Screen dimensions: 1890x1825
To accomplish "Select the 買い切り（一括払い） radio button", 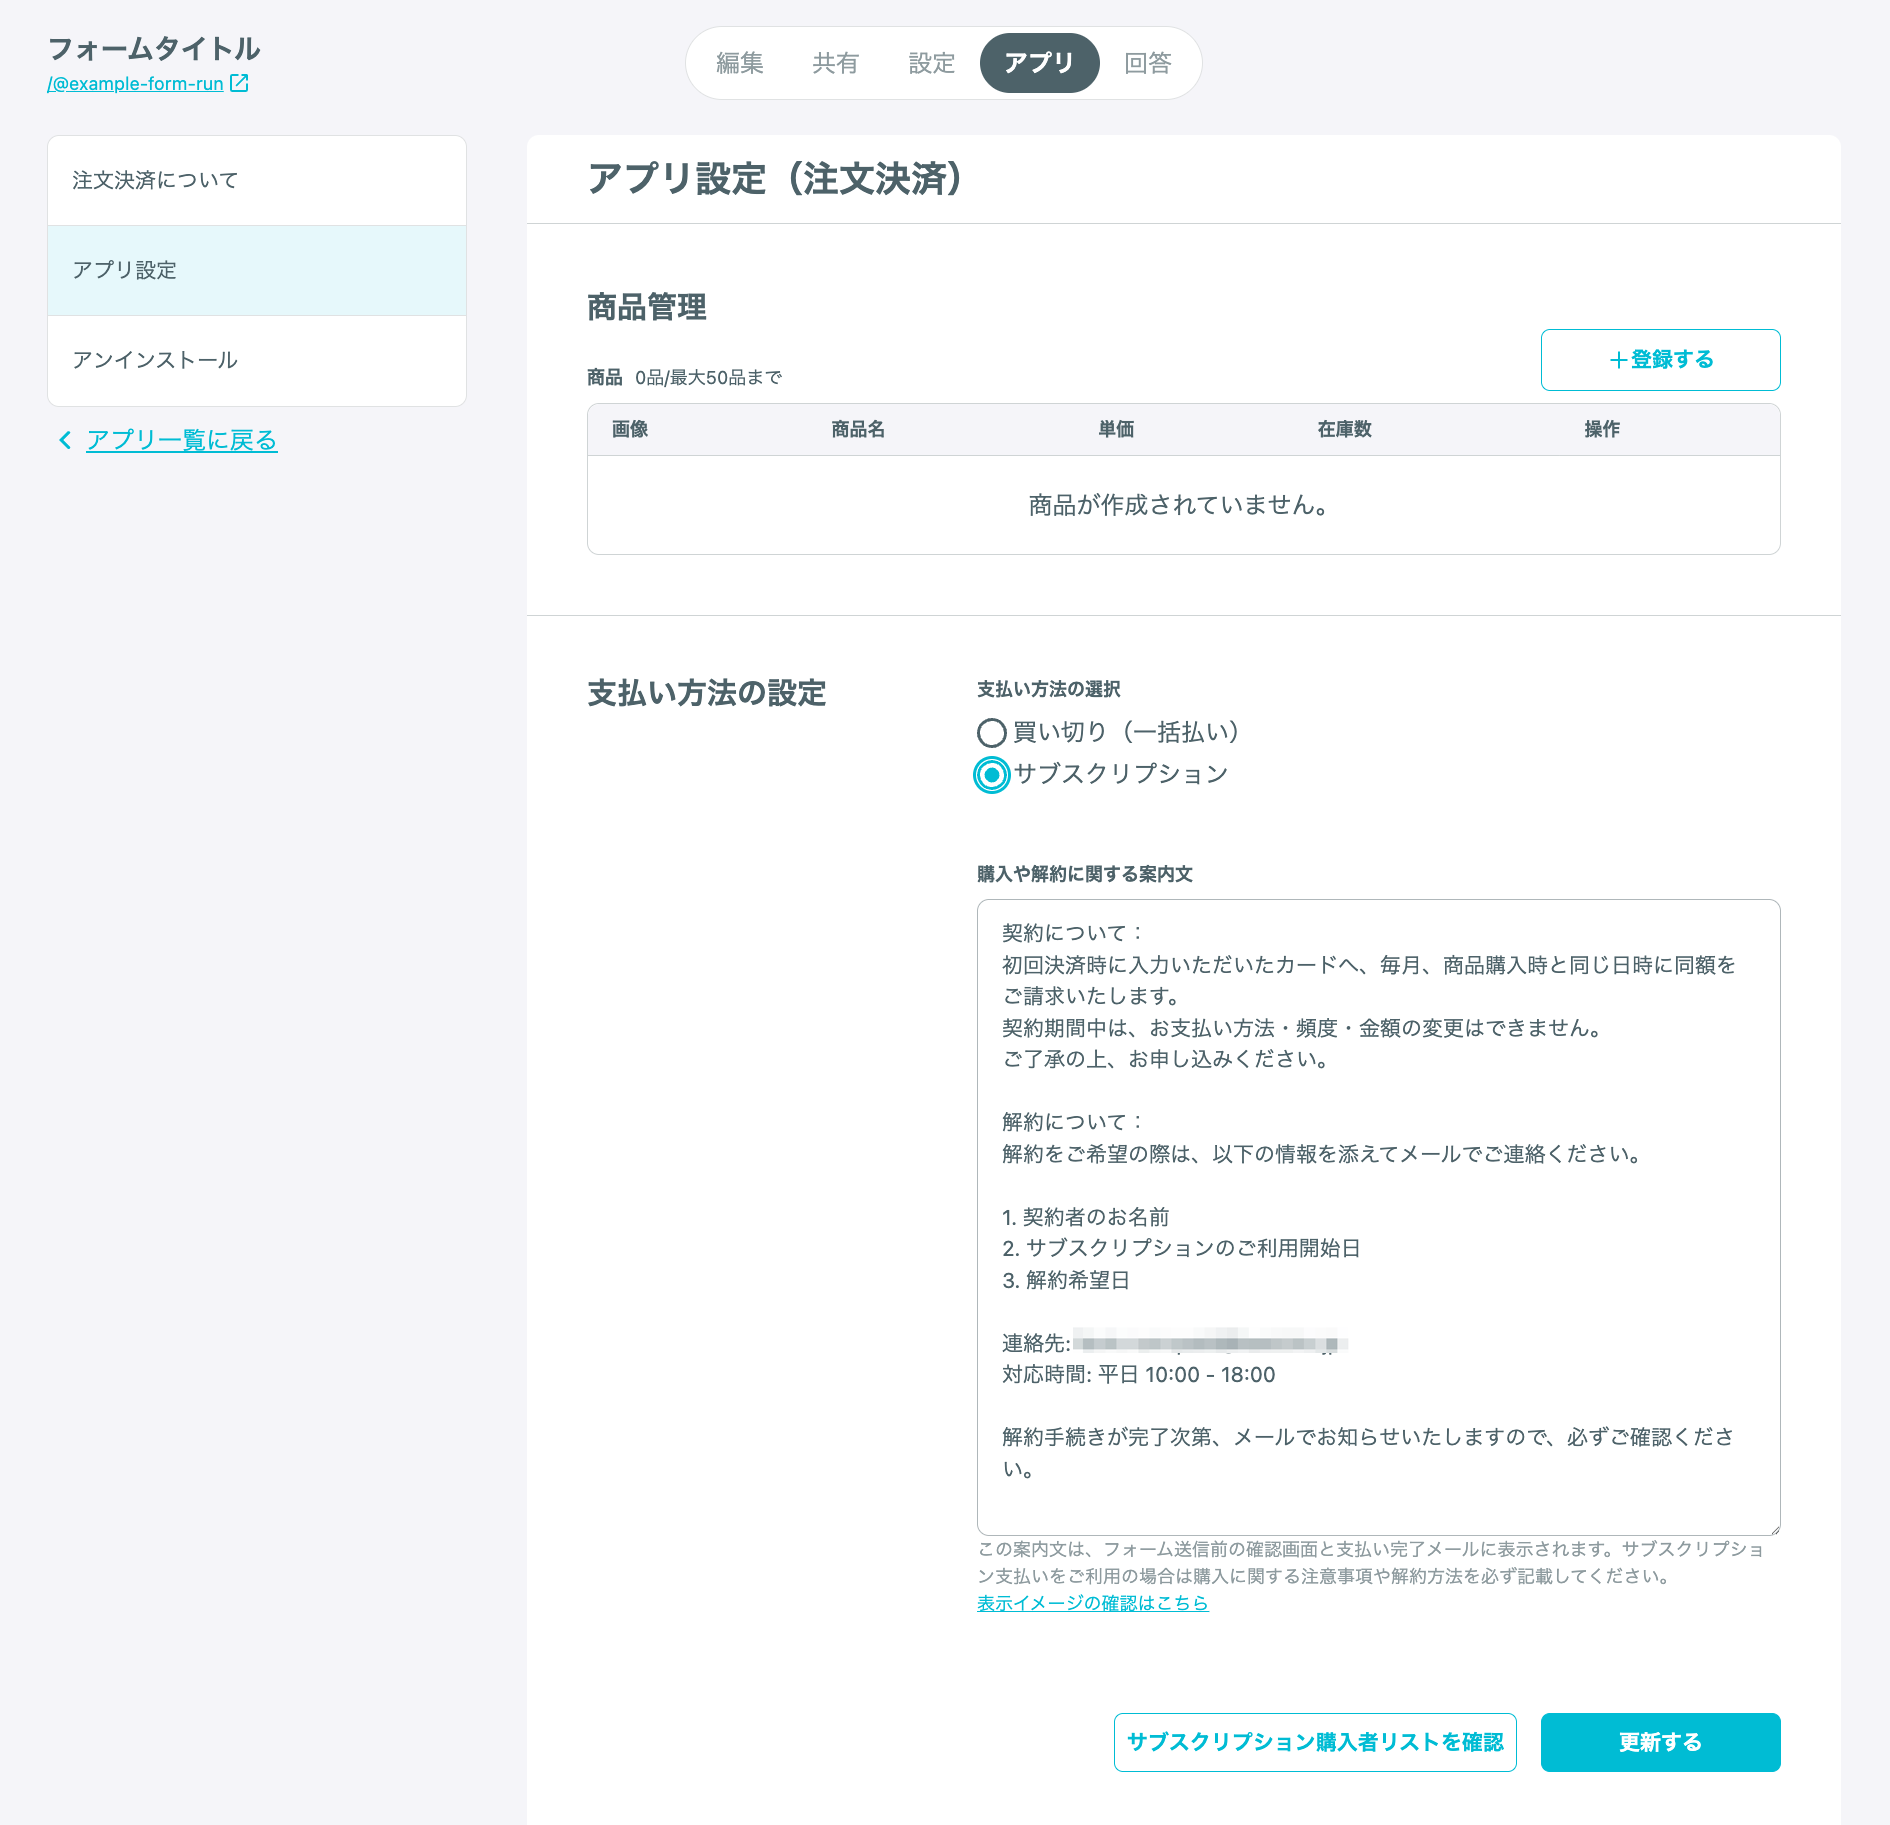I will [991, 733].
